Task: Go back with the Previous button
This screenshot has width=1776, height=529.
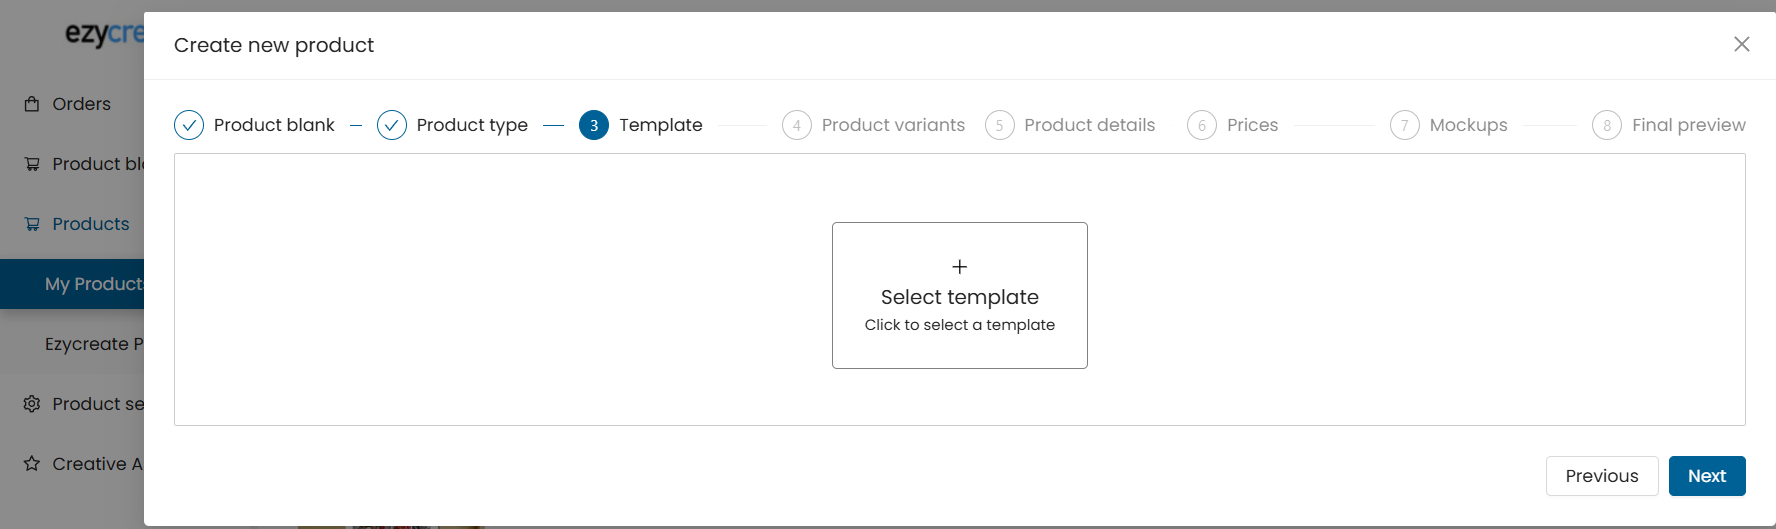Action: (x=1602, y=476)
